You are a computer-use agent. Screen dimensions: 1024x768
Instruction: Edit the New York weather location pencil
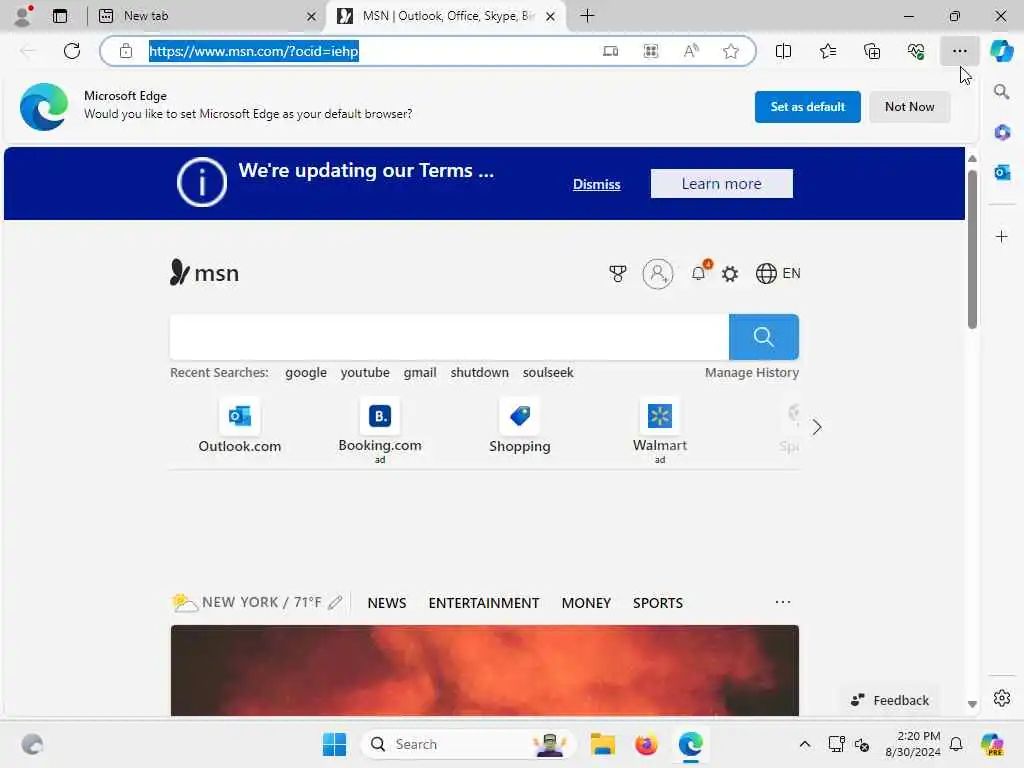click(x=335, y=602)
